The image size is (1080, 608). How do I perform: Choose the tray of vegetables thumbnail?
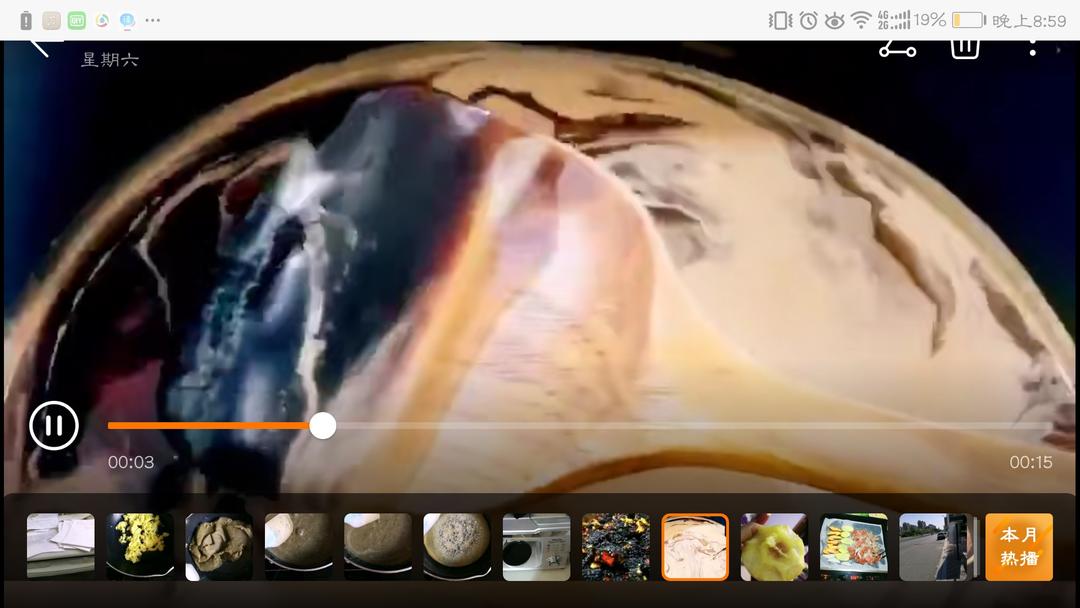(x=853, y=547)
